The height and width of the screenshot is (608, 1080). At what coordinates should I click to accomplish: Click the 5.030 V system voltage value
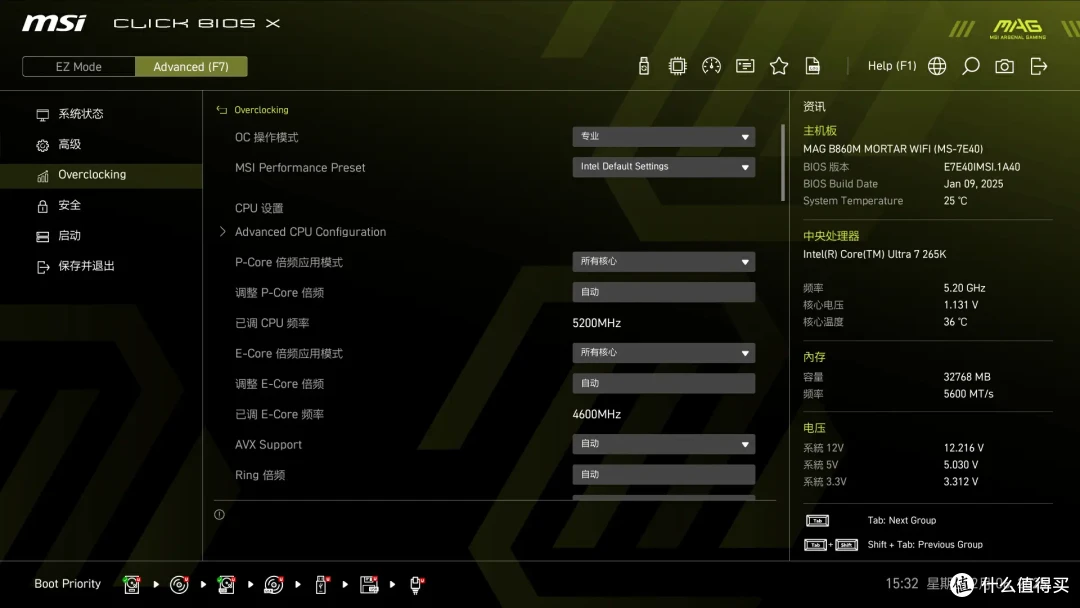coord(961,465)
